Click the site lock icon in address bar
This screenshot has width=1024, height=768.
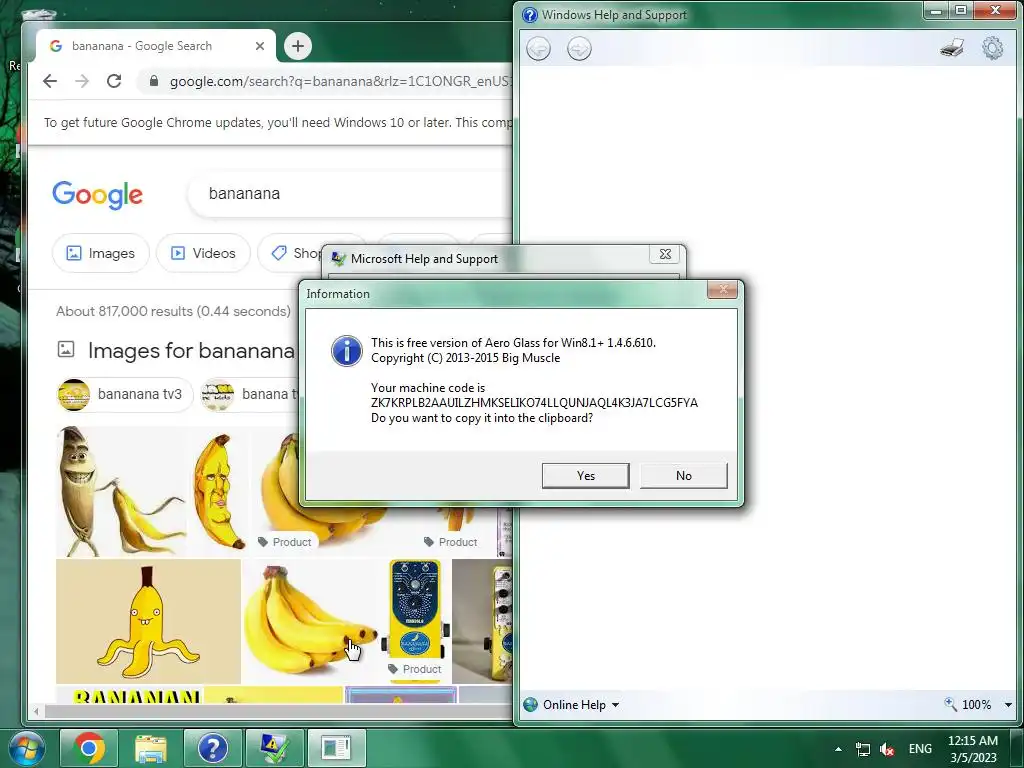(153, 81)
